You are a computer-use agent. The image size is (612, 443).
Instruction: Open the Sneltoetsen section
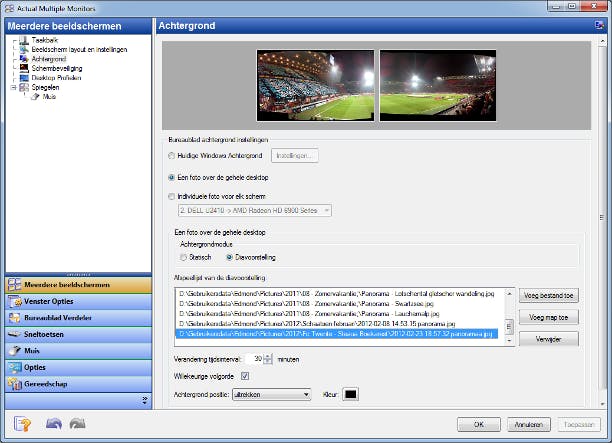(78, 334)
